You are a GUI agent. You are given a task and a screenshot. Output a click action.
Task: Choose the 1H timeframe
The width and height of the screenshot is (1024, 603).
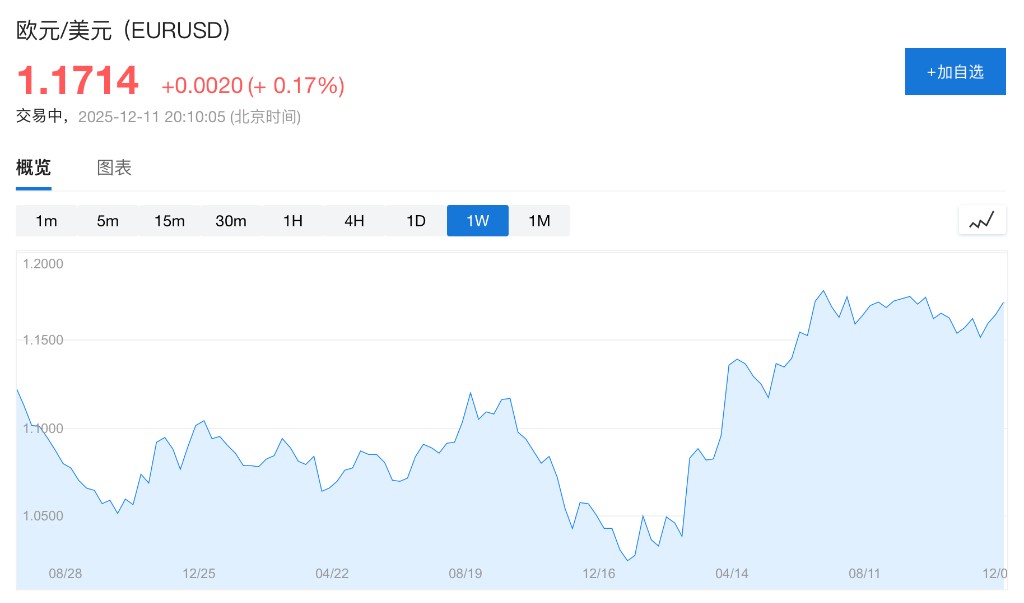(x=293, y=221)
